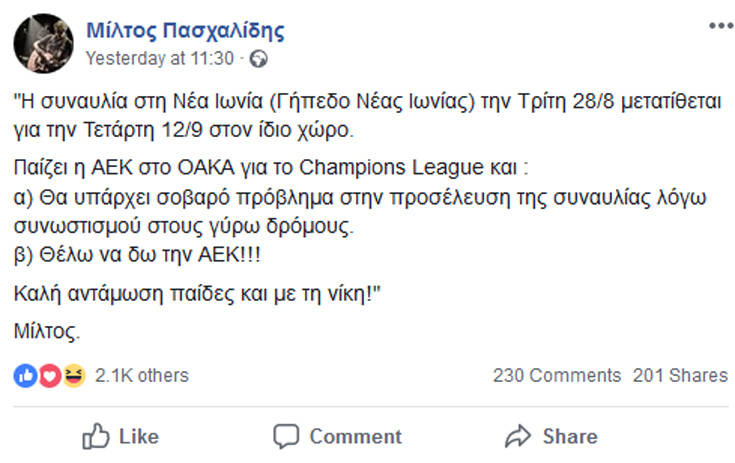Click the blue thumbs-up reaction icon
Image resolution: width=735 pixels, height=463 pixels.
click(x=25, y=375)
